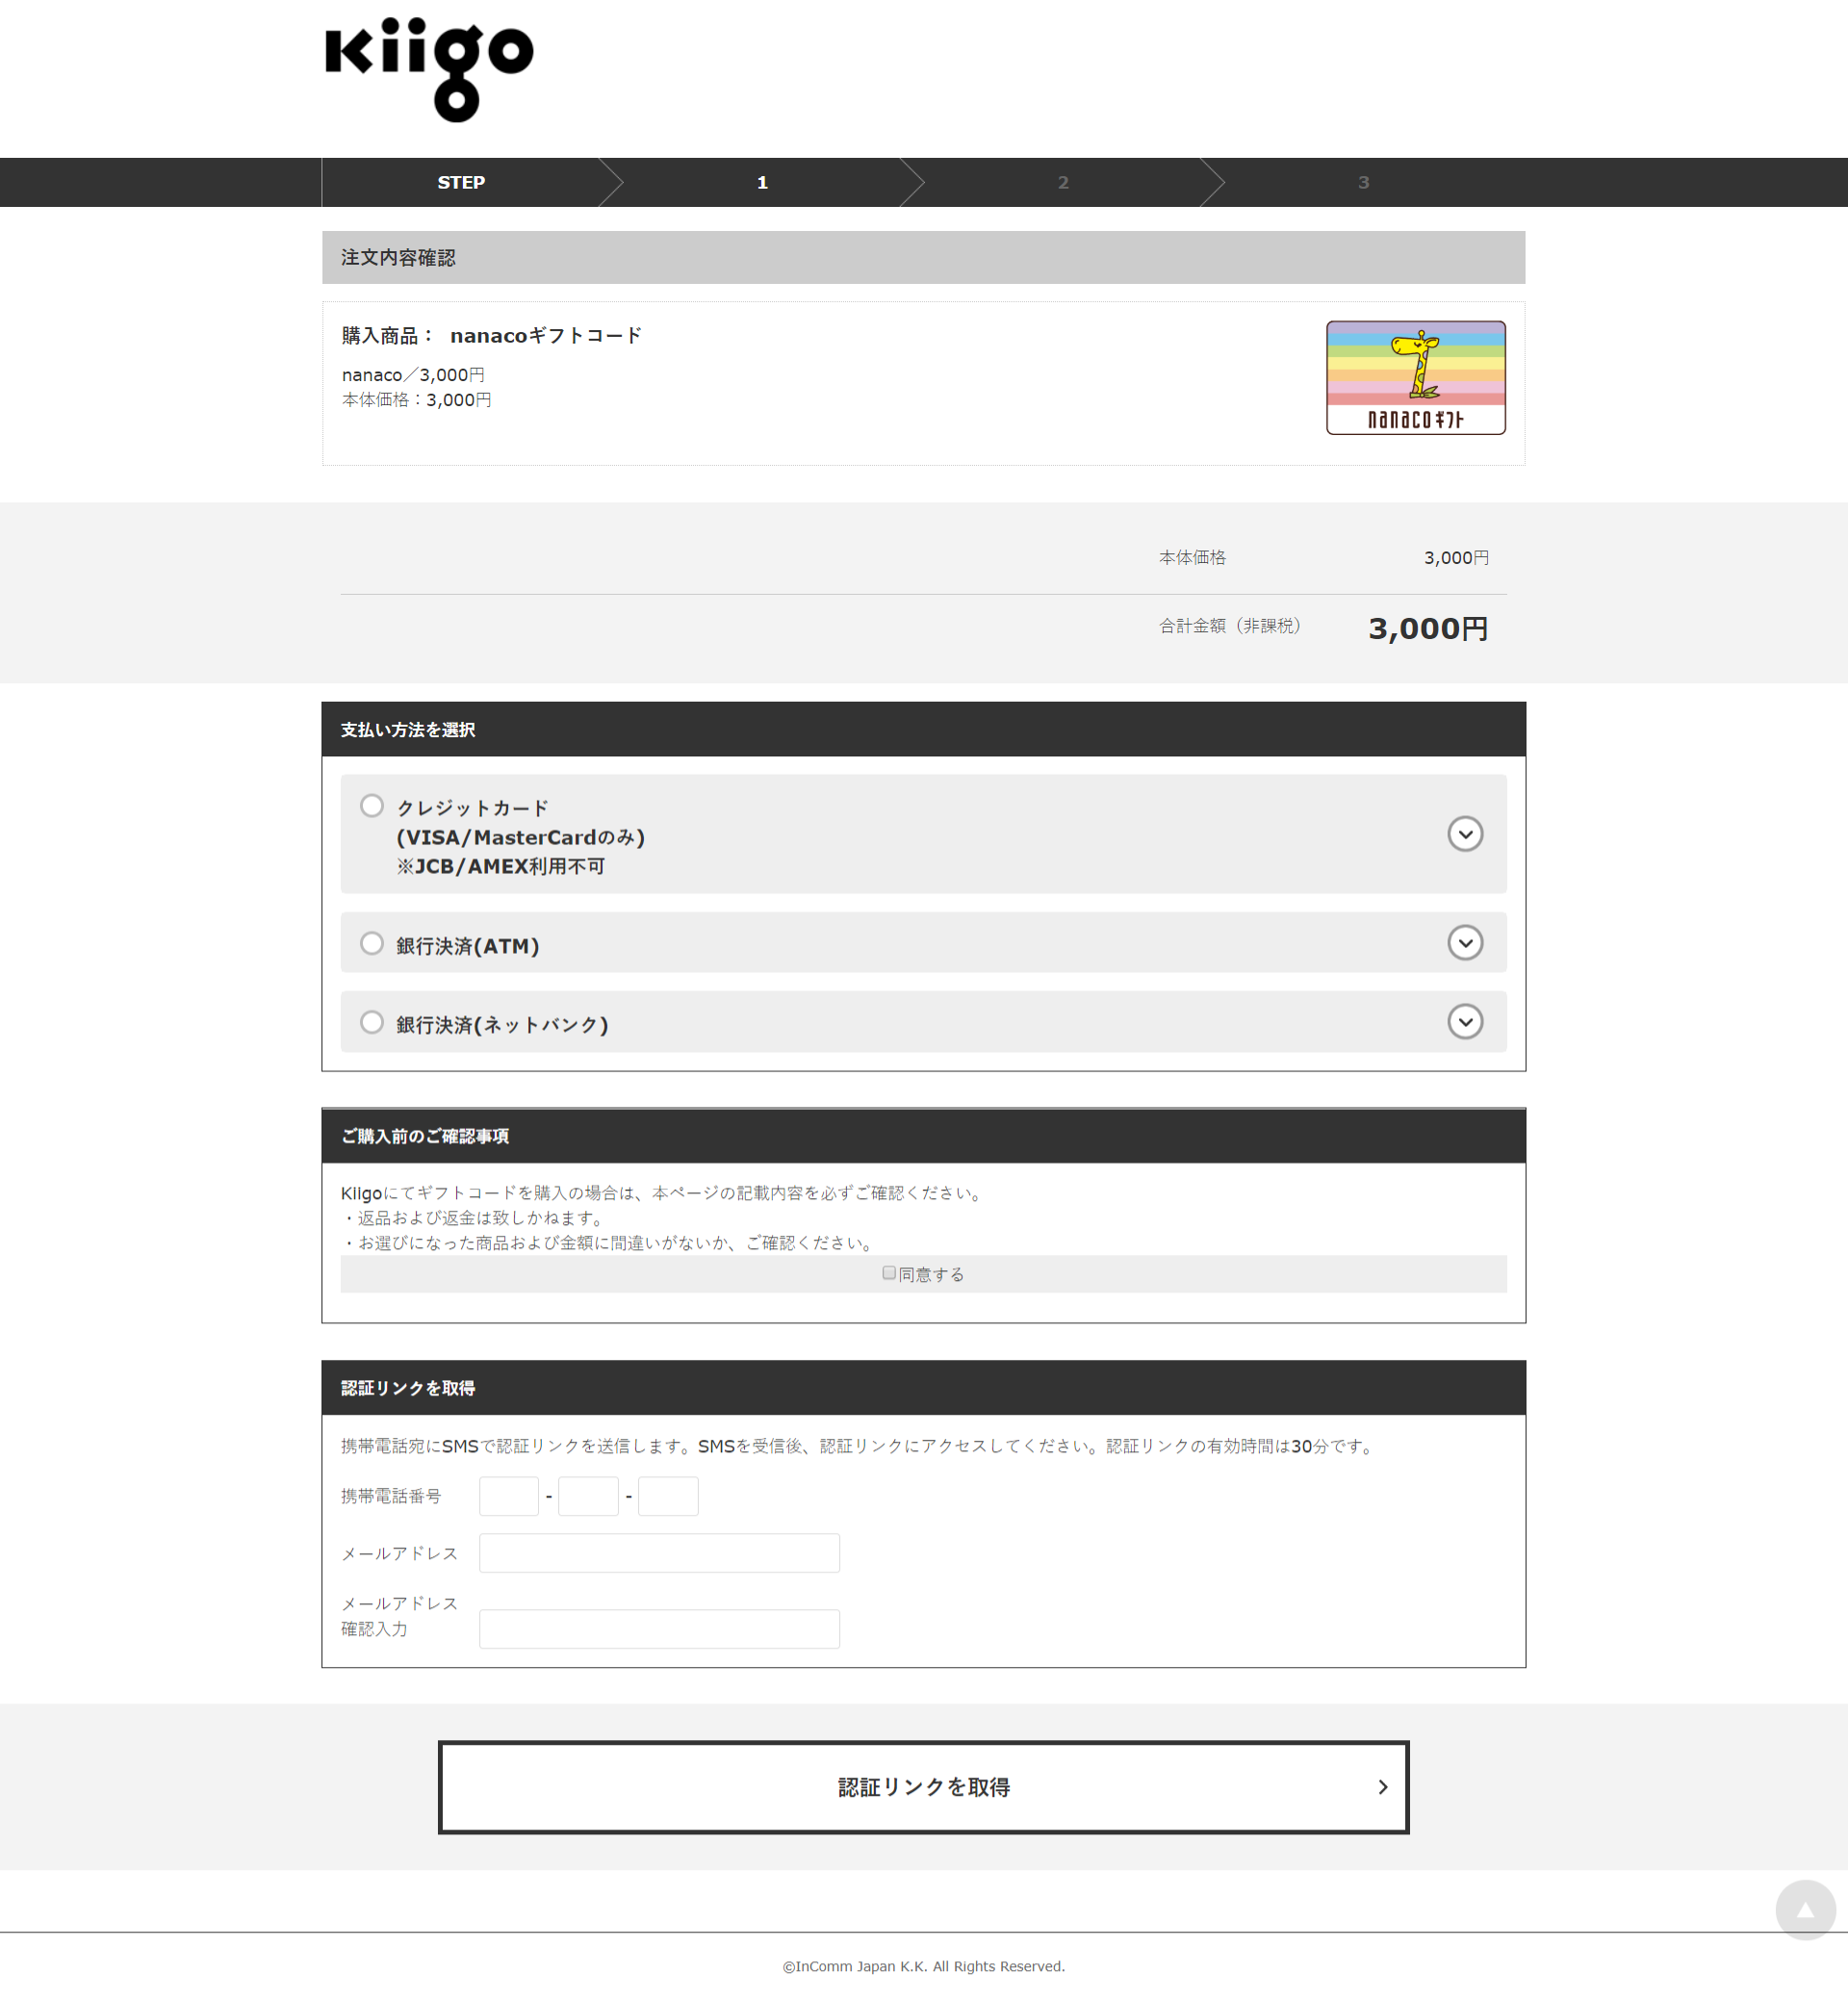1848x1999 pixels.
Task: Expand the クレジットカード payment option chevron
Action: [x=1465, y=834]
